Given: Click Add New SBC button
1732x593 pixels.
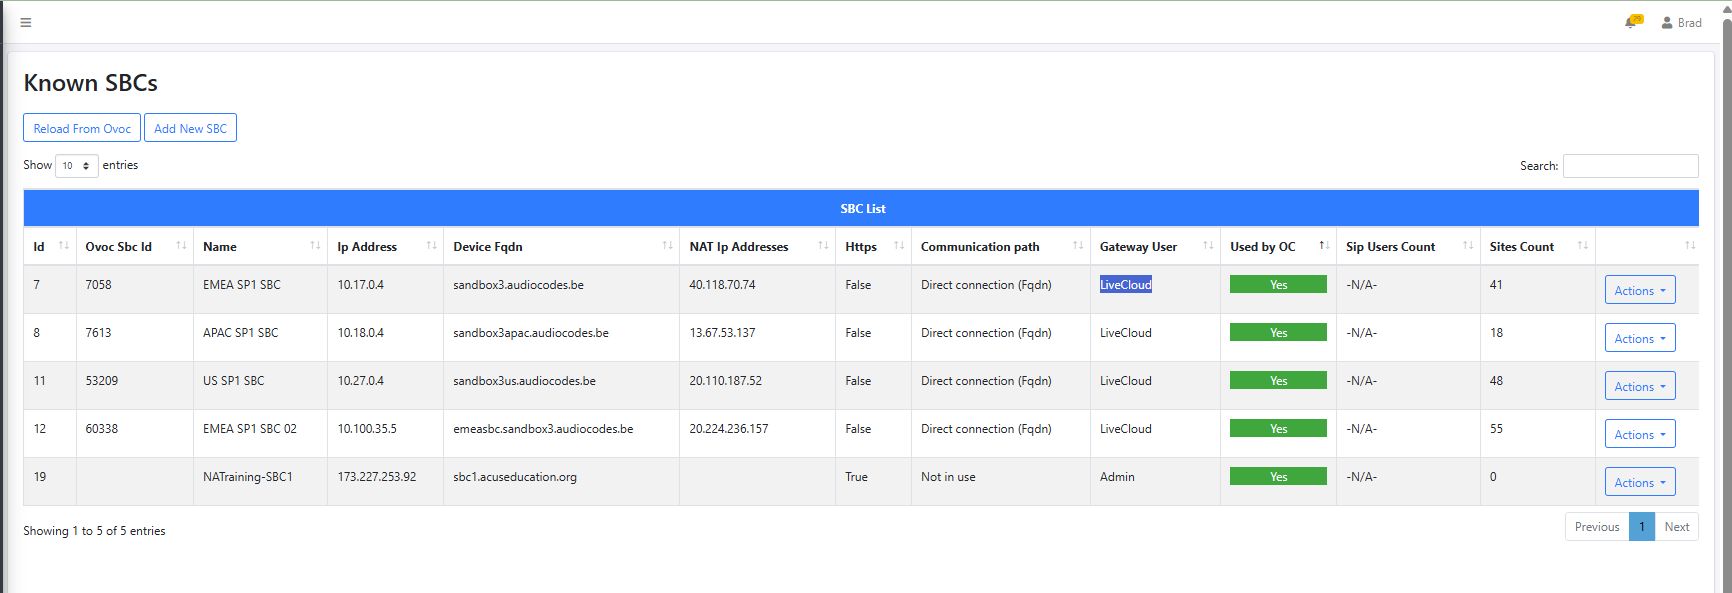Looking at the screenshot, I should coord(190,128).
